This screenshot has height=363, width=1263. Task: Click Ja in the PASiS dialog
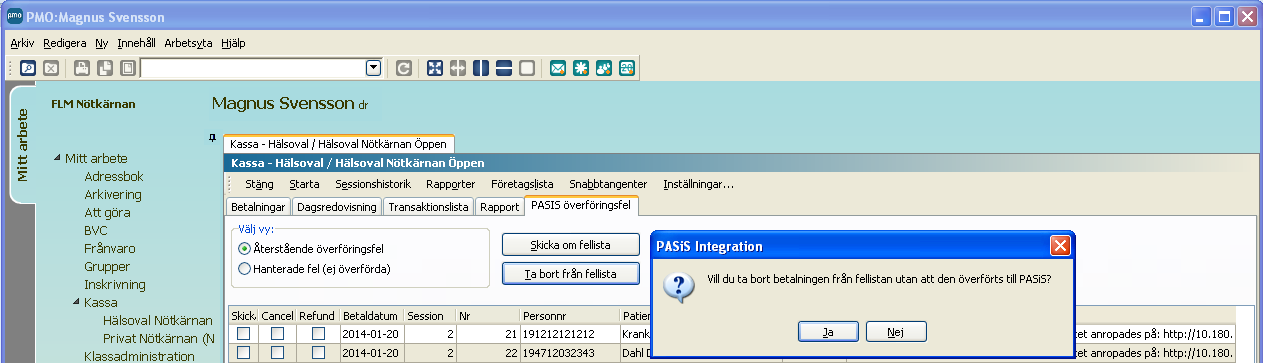[828, 332]
